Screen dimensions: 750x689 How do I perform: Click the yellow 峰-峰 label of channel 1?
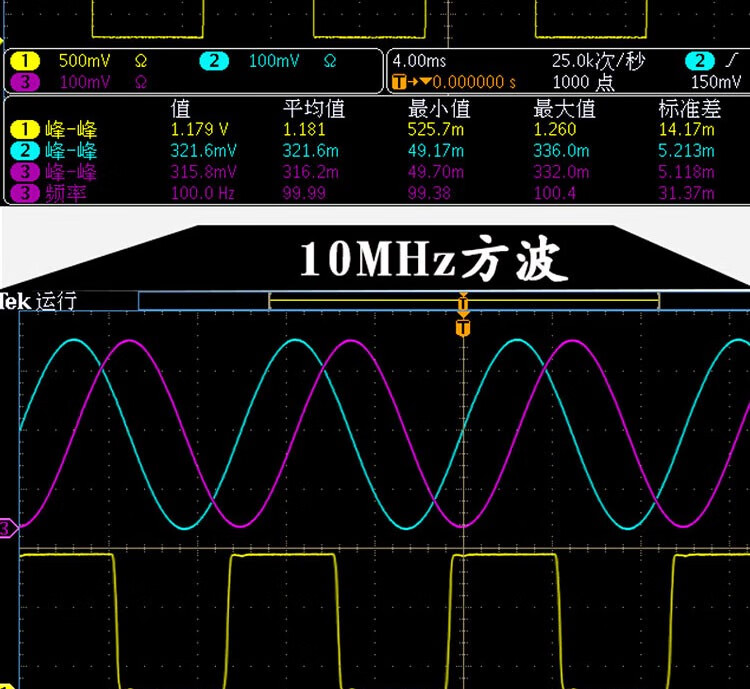[x=71, y=130]
